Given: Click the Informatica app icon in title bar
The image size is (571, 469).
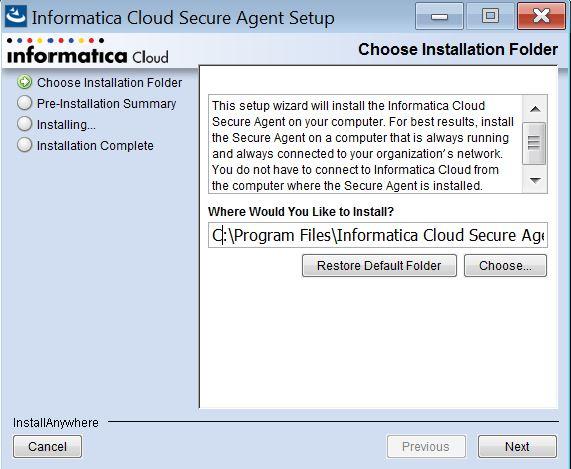Looking at the screenshot, I should coord(16,16).
